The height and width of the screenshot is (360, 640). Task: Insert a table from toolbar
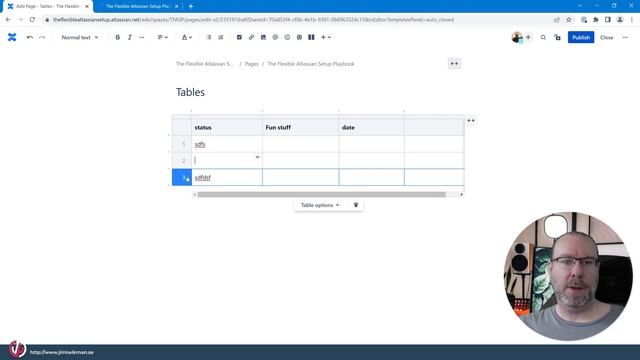point(299,37)
